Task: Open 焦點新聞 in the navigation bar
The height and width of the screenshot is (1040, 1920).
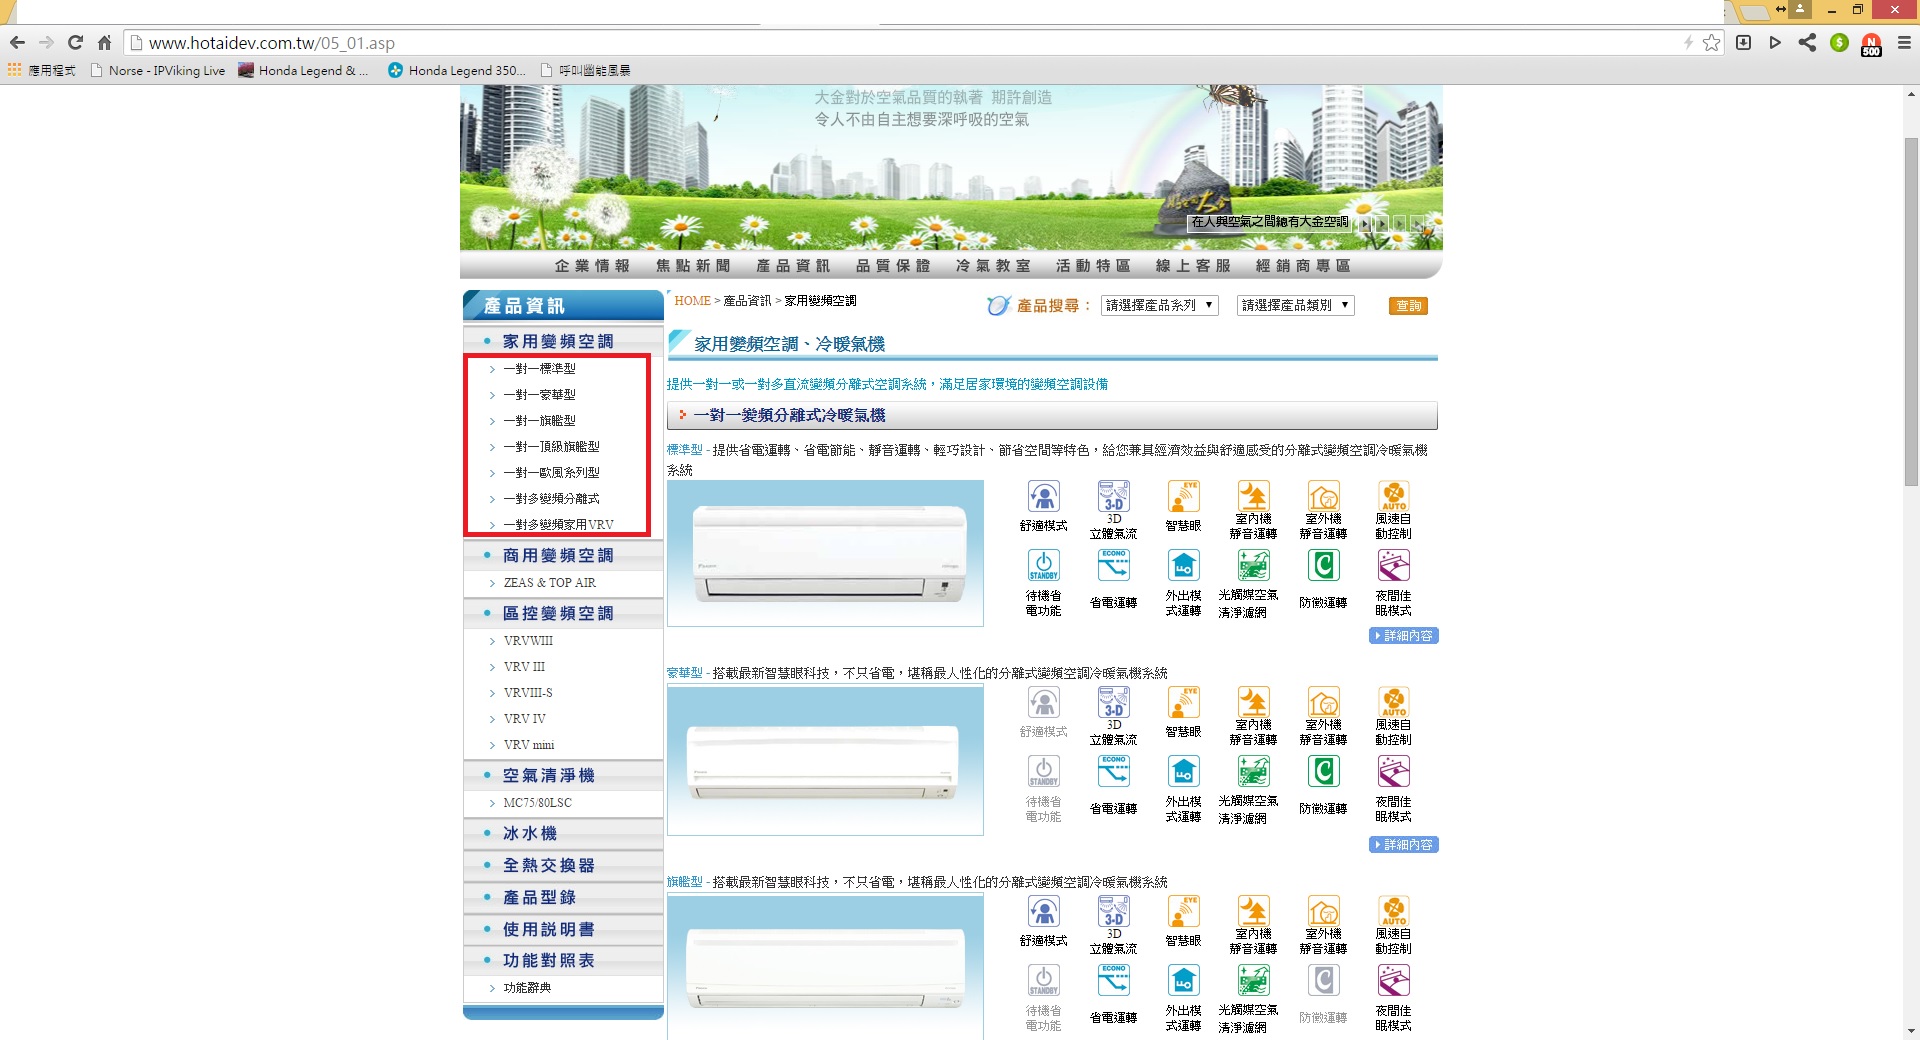Action: [693, 266]
